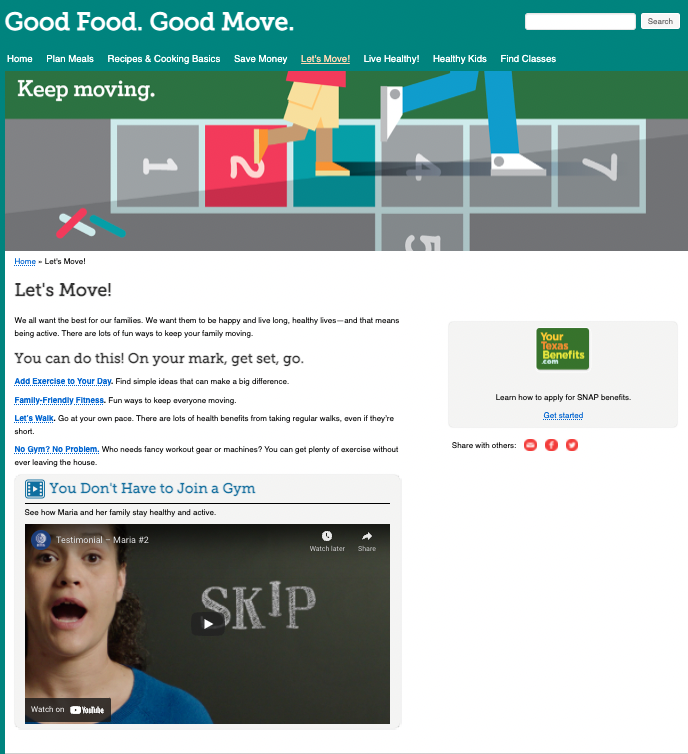Go to the Home menu item
Screen dimensions: 688x754
tap(20, 59)
